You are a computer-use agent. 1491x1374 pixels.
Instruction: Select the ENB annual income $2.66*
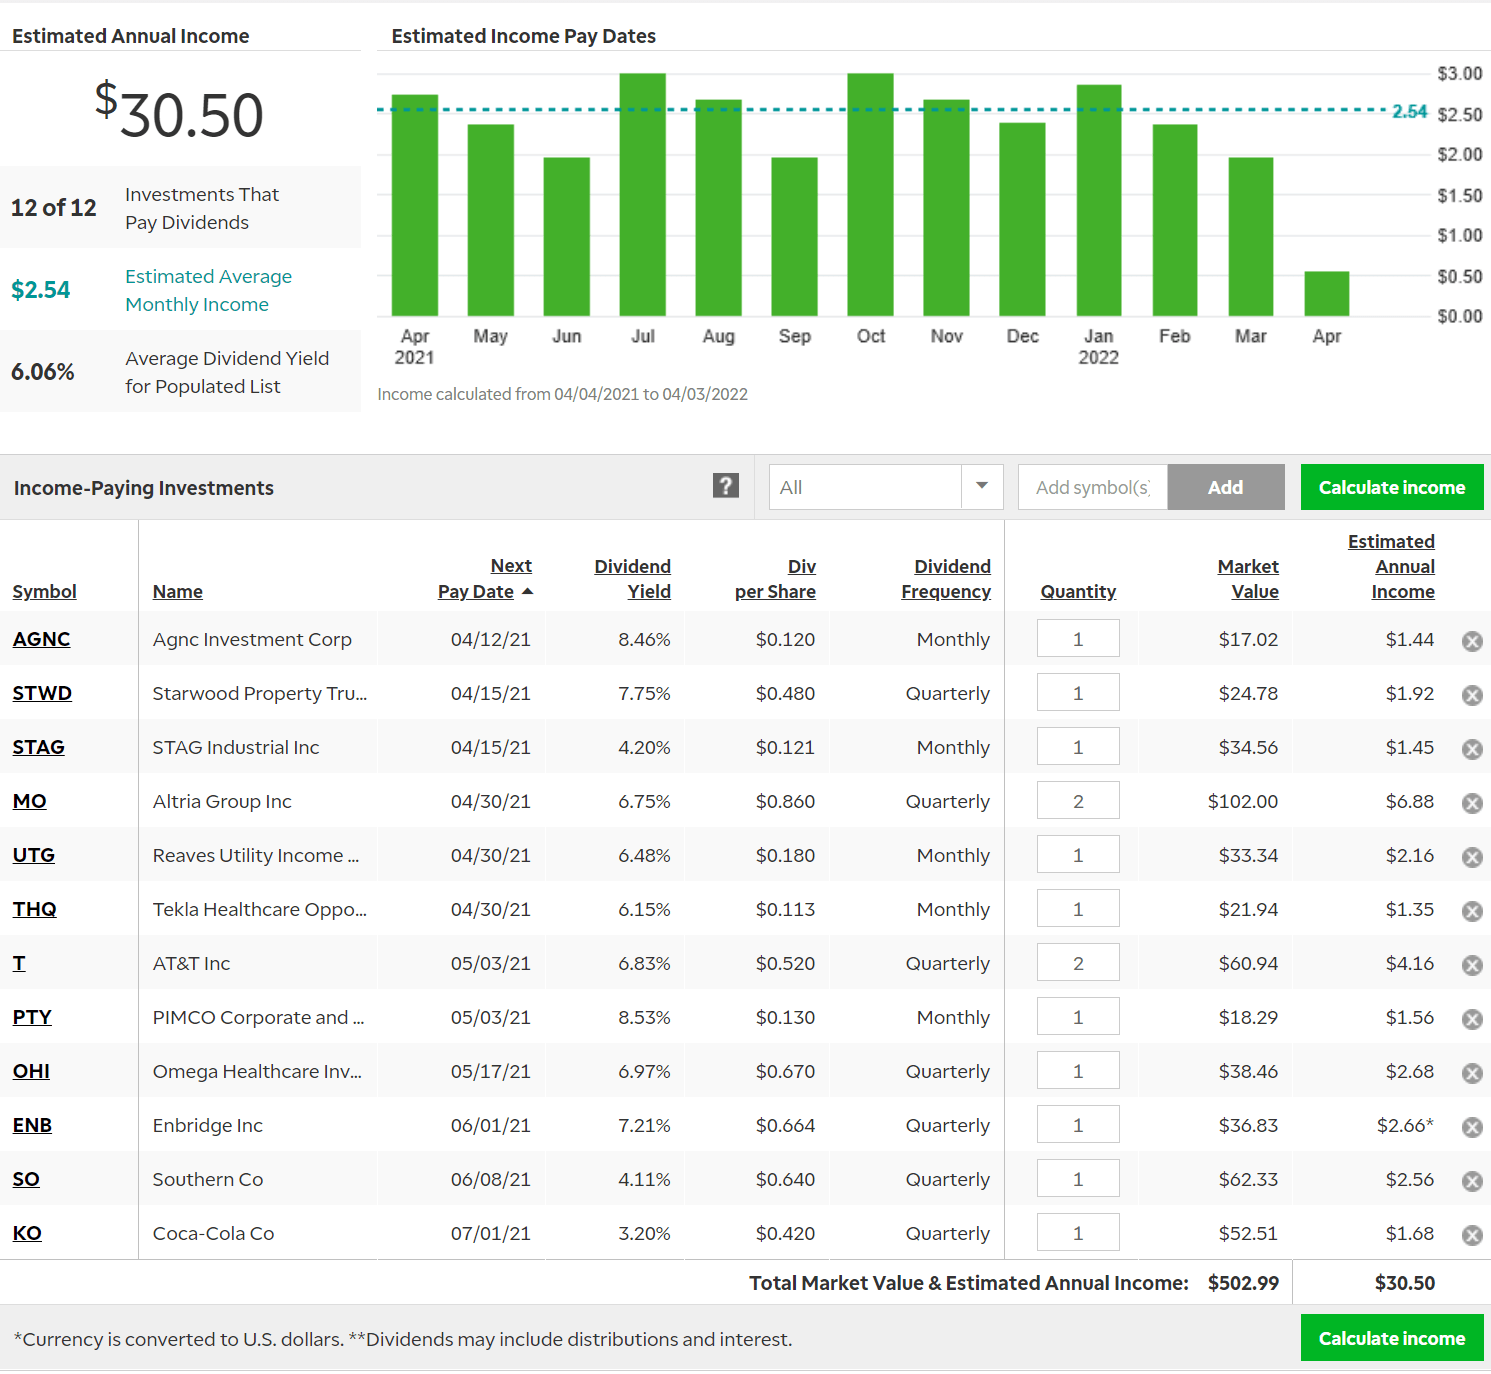(1405, 1125)
